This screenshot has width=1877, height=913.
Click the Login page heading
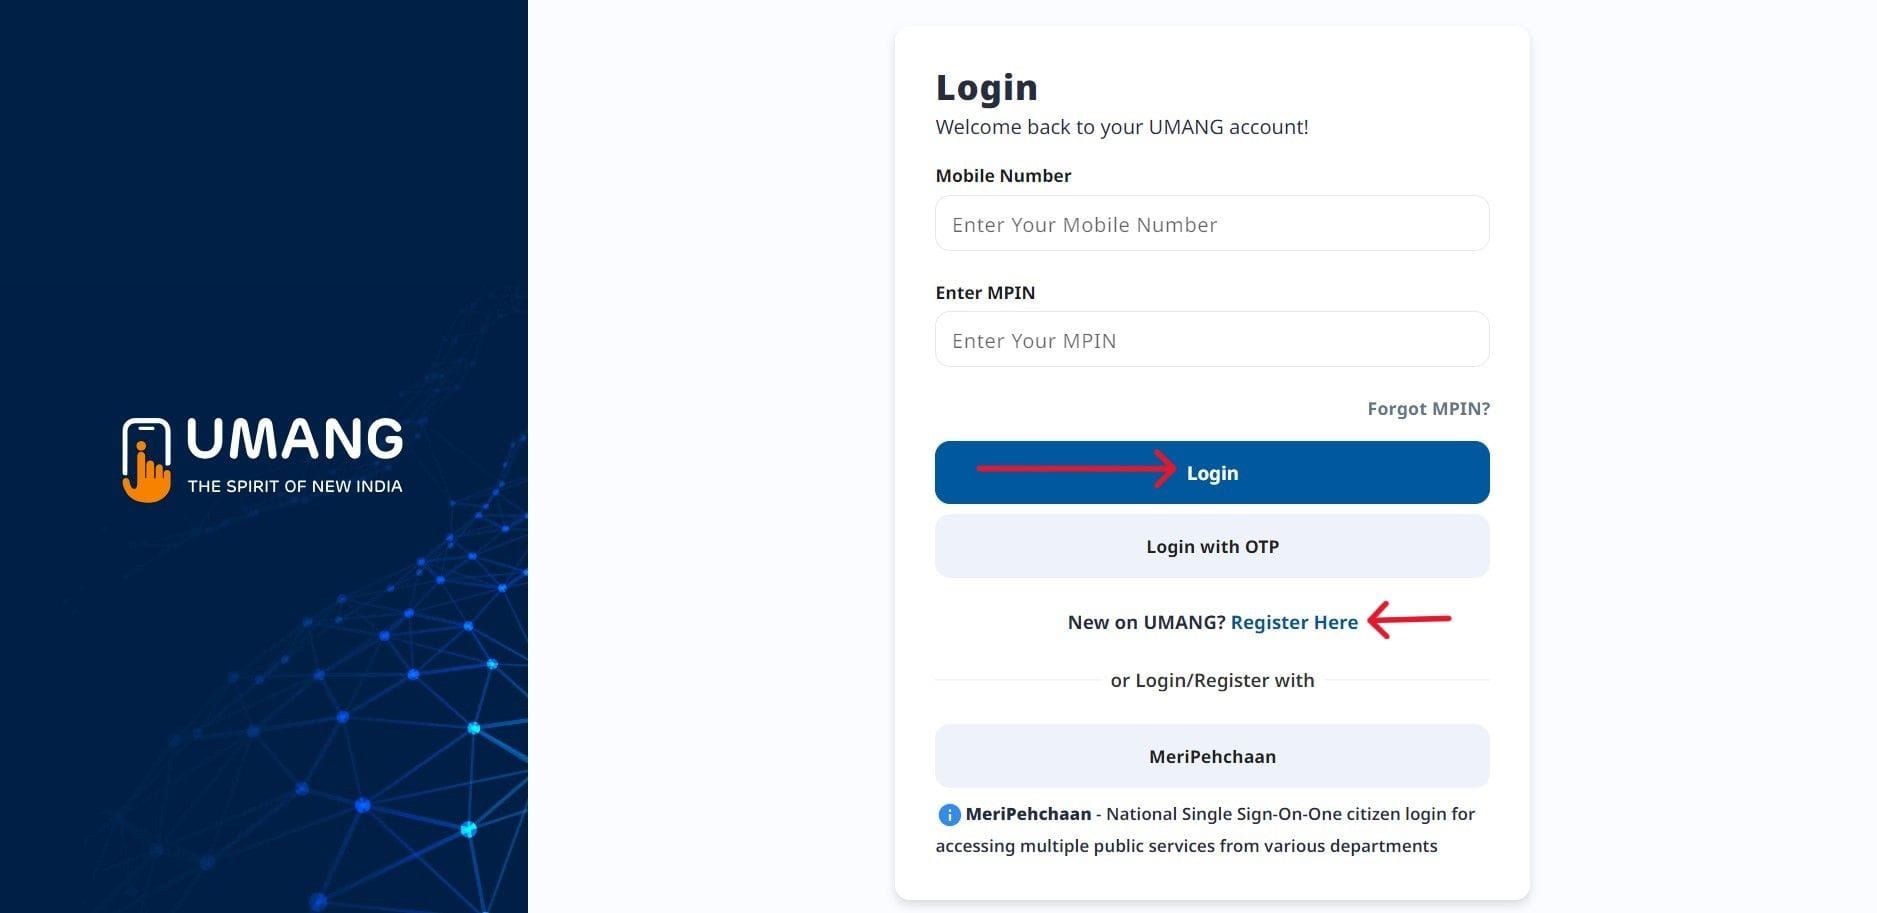(x=986, y=86)
